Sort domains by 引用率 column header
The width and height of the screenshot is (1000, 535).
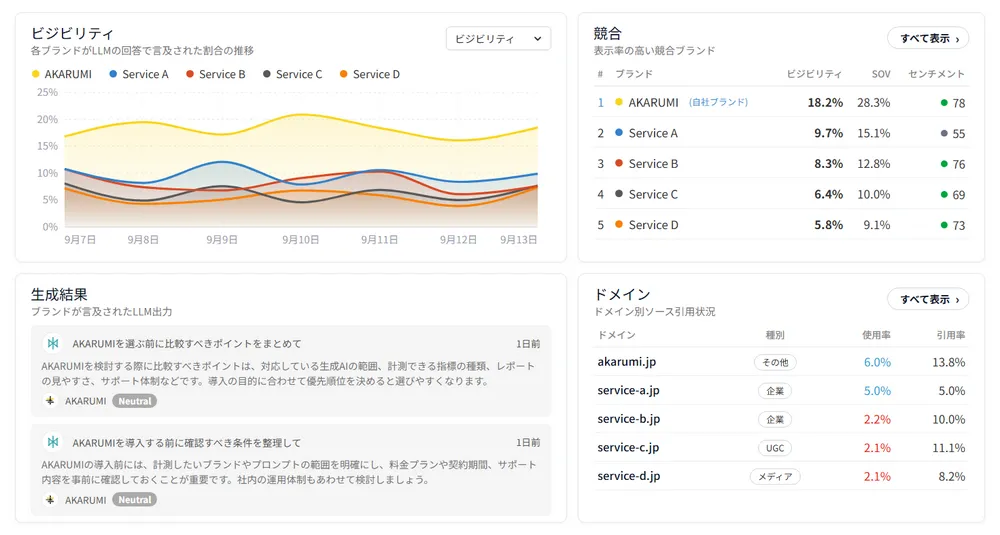(951, 335)
